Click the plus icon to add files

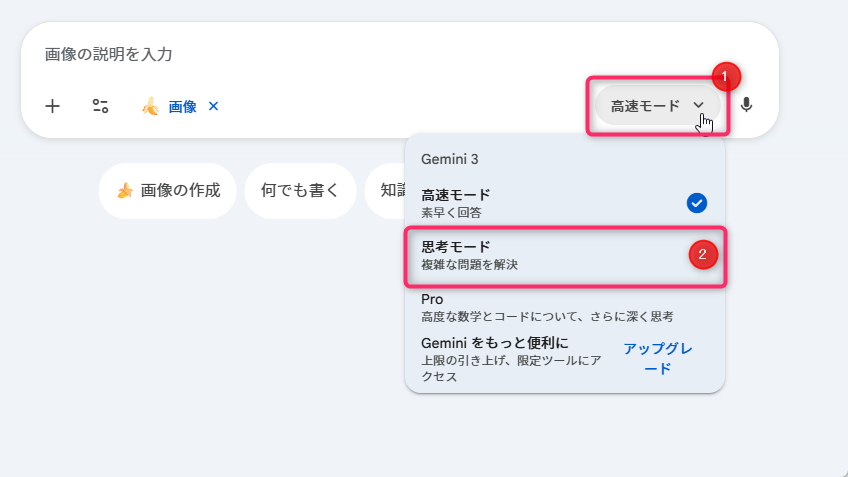(x=53, y=106)
